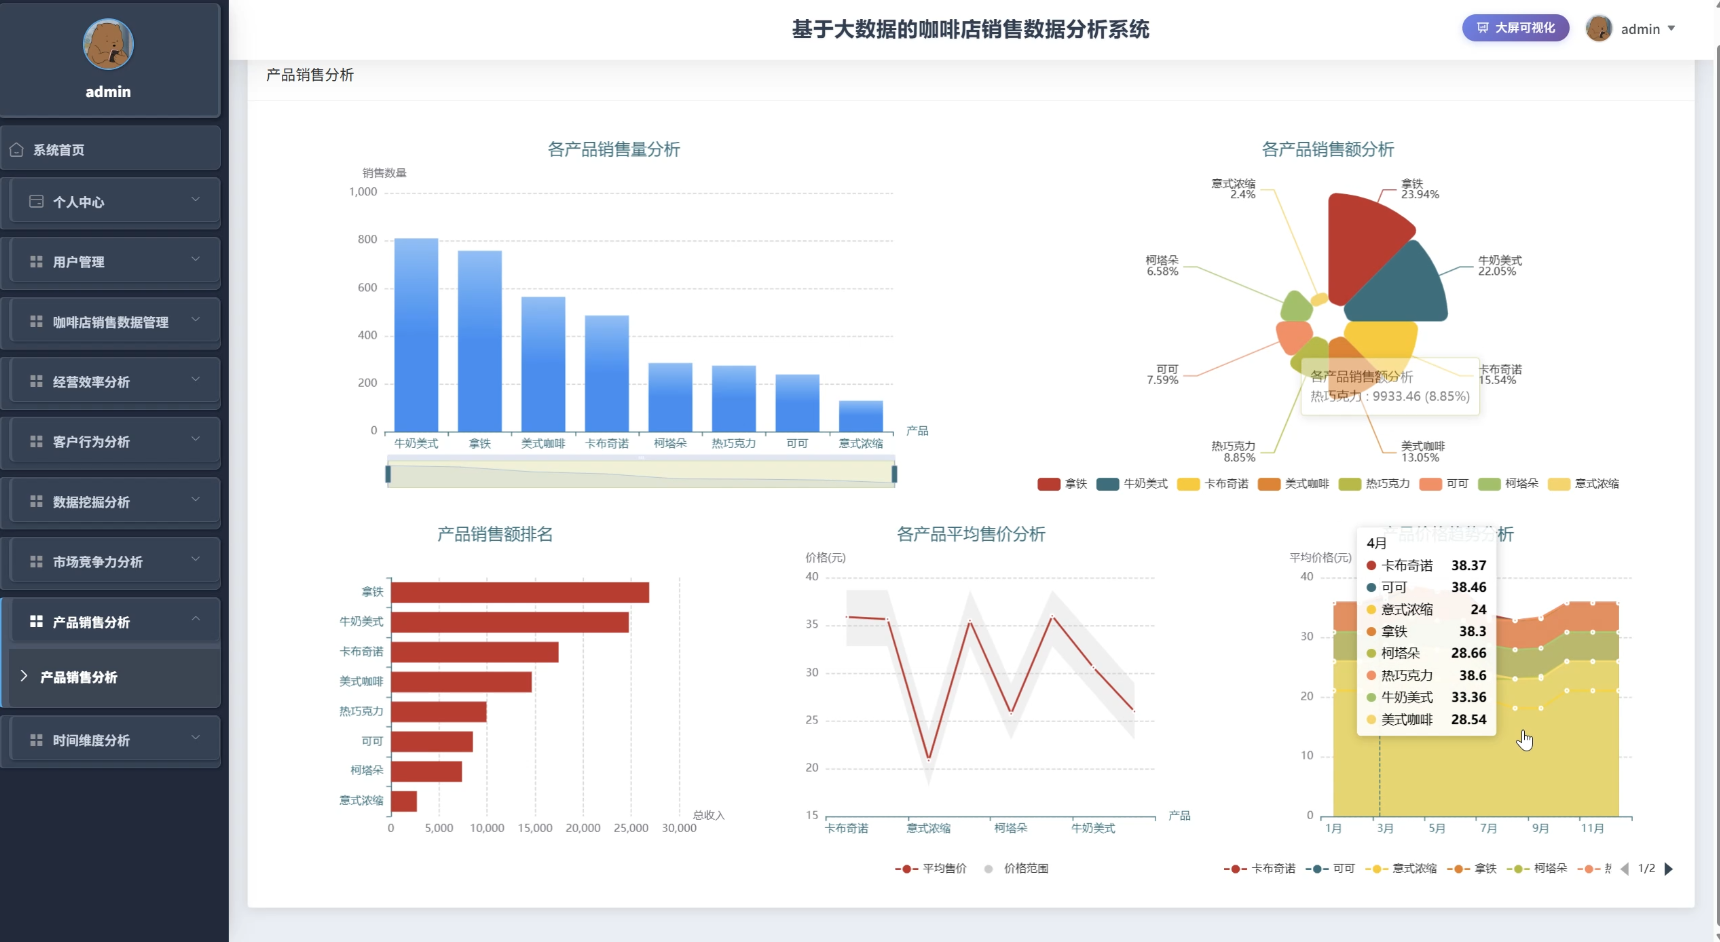Go to the previous legend page arrow

pyautogui.click(x=1625, y=869)
